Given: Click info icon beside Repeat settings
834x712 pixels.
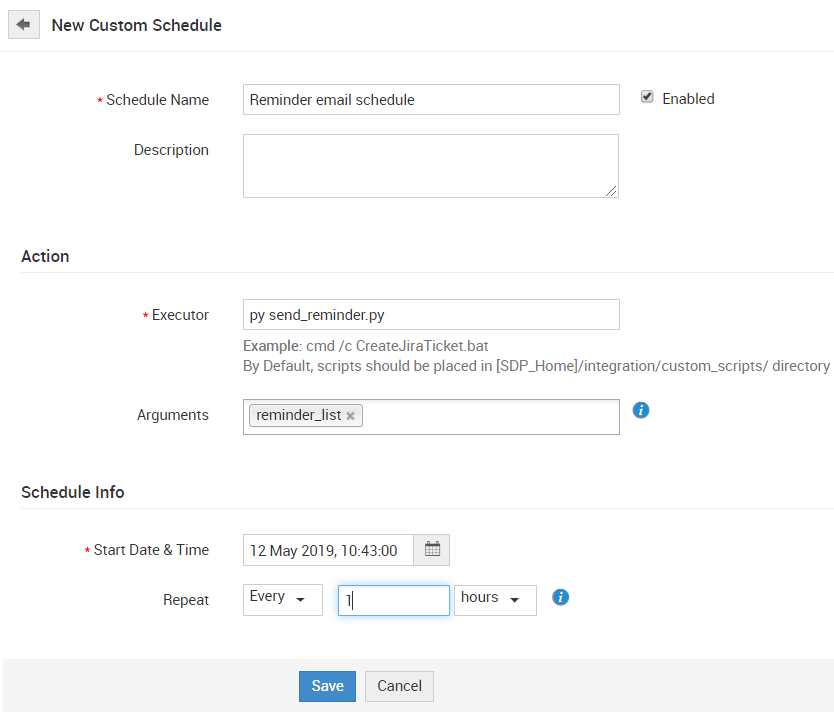Looking at the screenshot, I should click(561, 598).
